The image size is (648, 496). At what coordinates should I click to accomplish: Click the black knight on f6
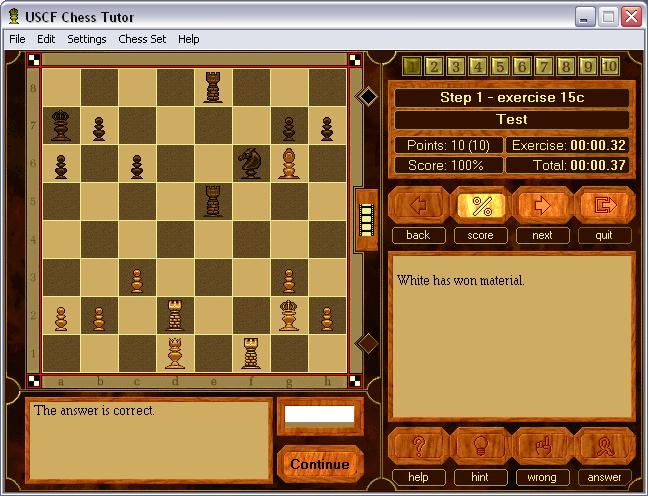pos(251,162)
